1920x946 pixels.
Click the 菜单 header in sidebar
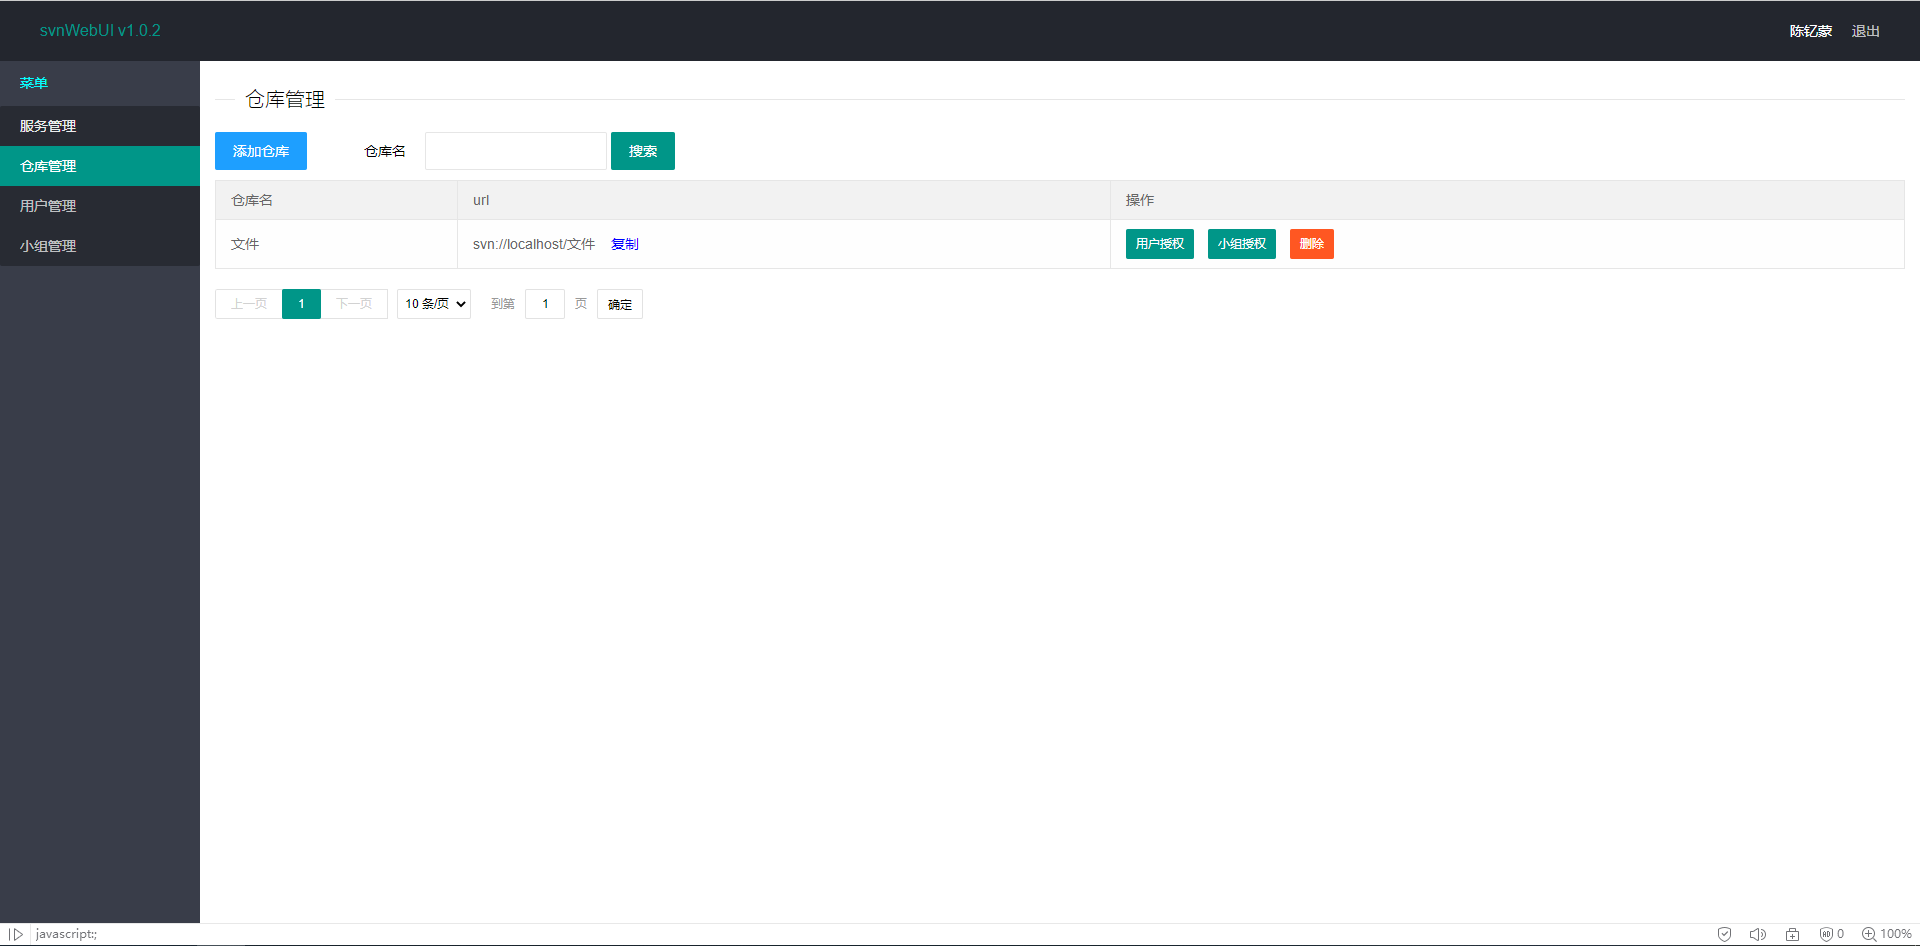(34, 83)
